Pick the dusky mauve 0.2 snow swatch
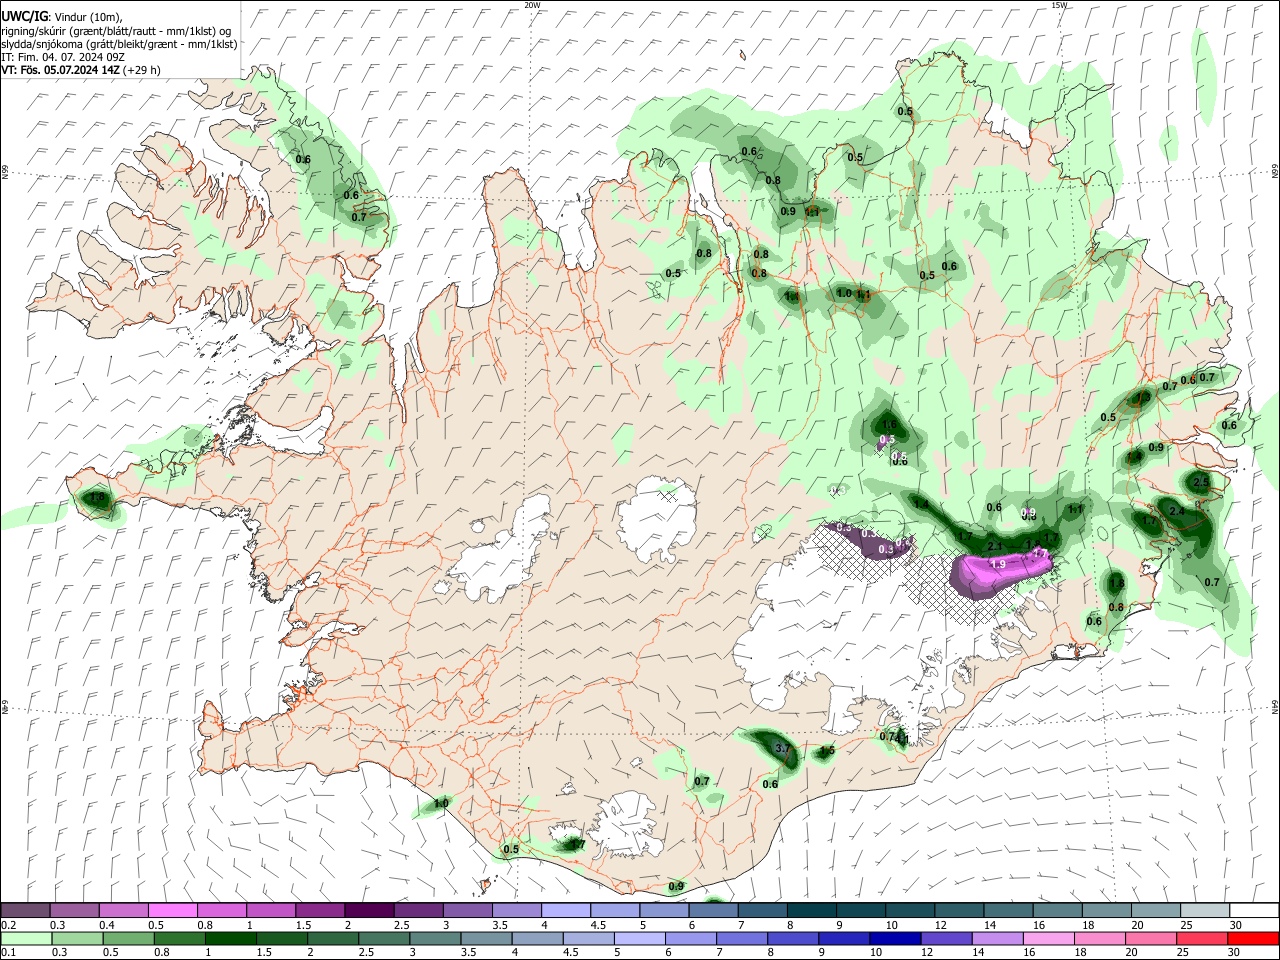1280x960 pixels. click(x=25, y=910)
